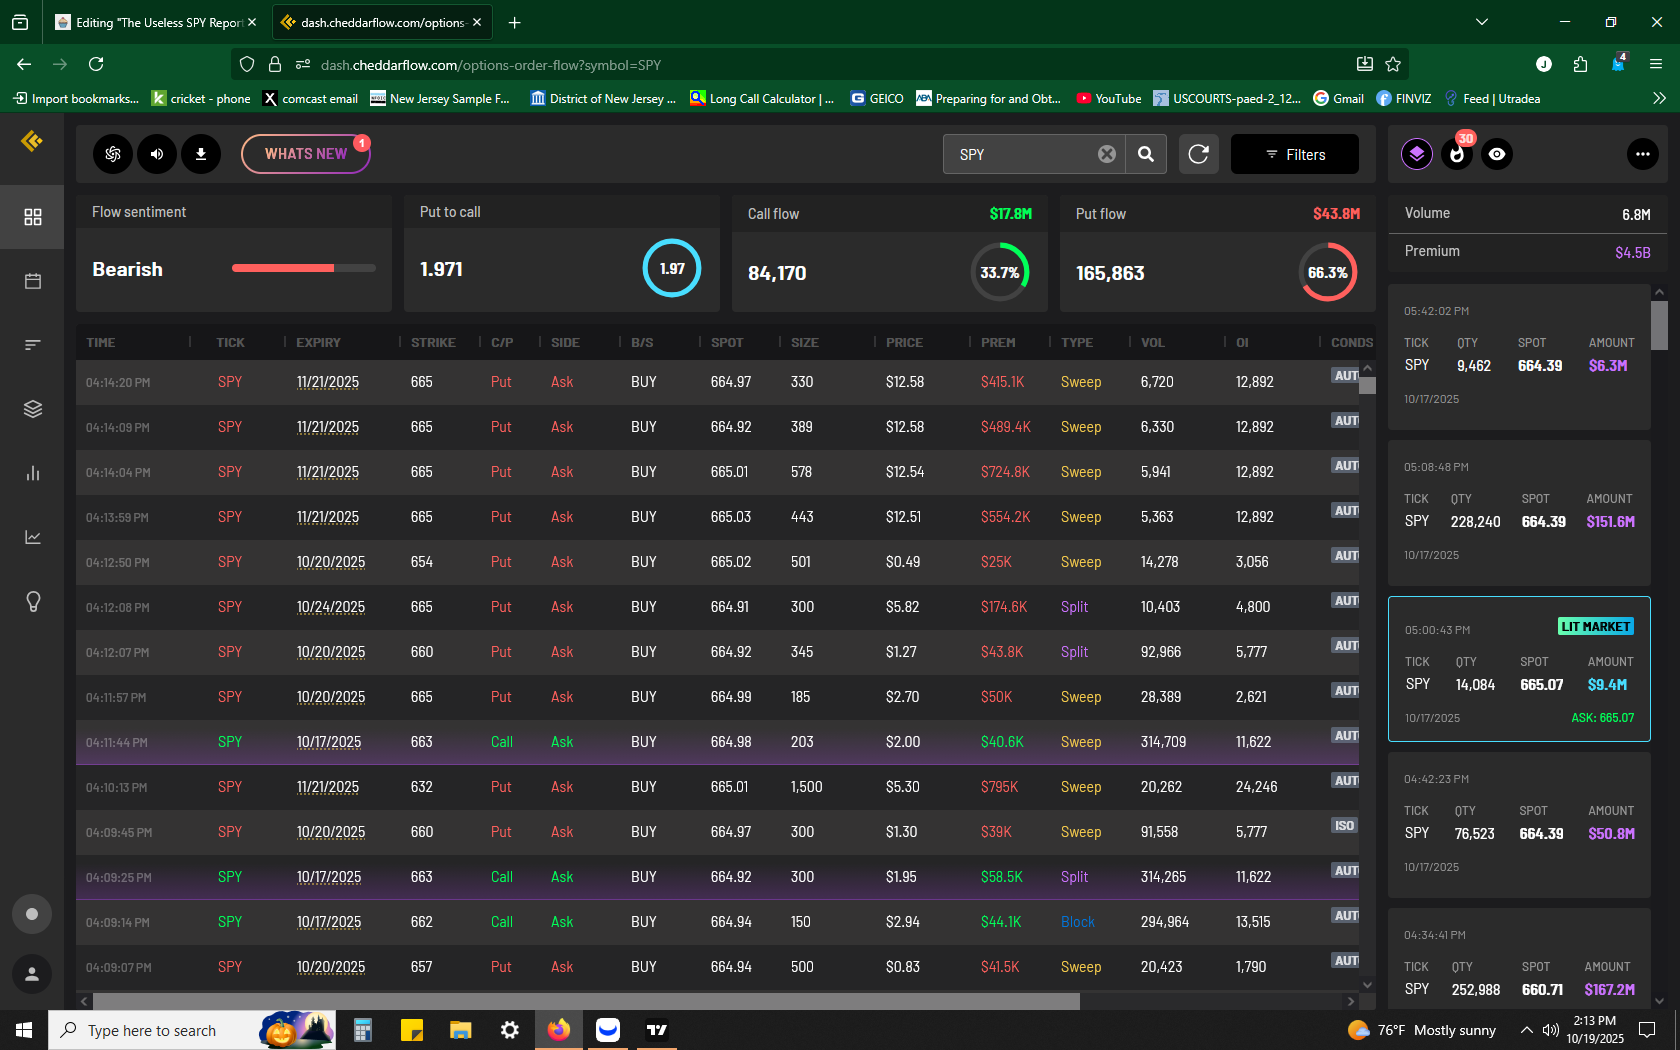Select the purple dark pool layers icon
This screenshot has width=1680, height=1050.
pyautogui.click(x=1417, y=154)
